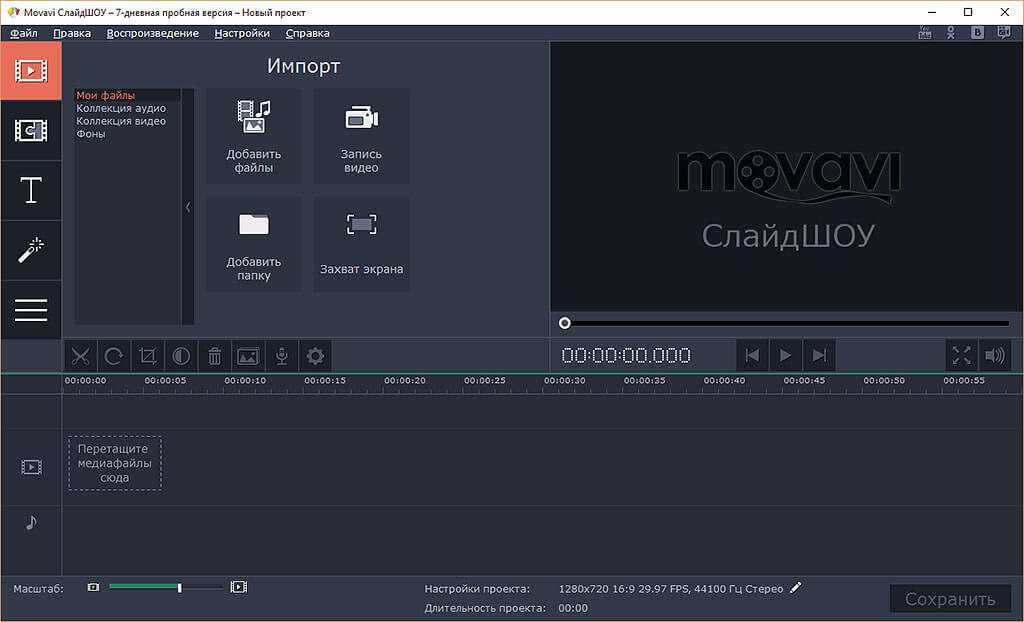The width and height of the screenshot is (1024, 622).
Task: Click the 00:00:30 timeline ruler mark
Action: 565,380
